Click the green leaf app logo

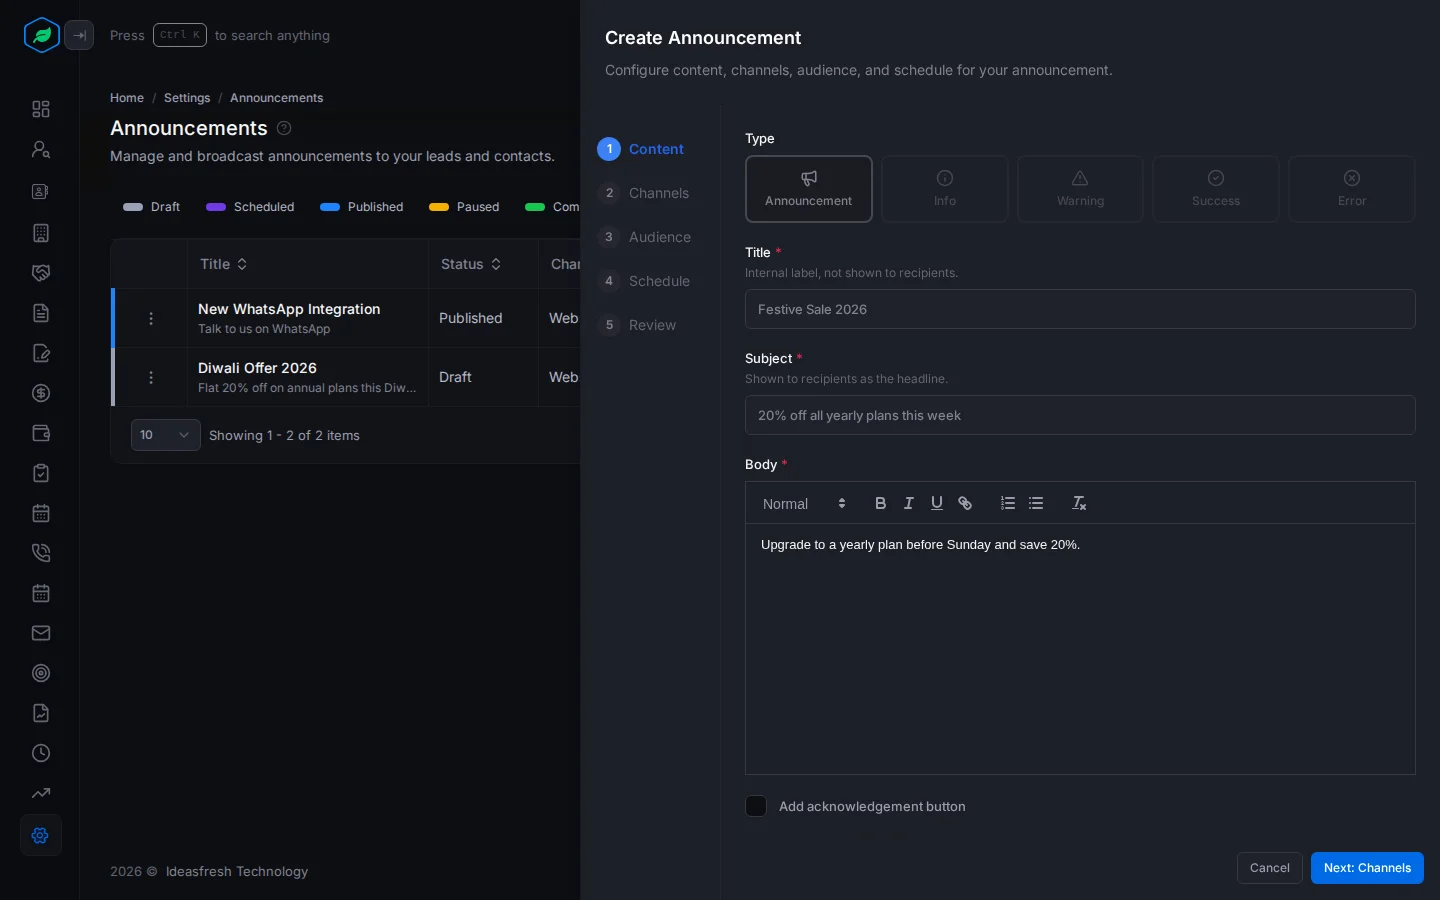pyautogui.click(x=42, y=35)
